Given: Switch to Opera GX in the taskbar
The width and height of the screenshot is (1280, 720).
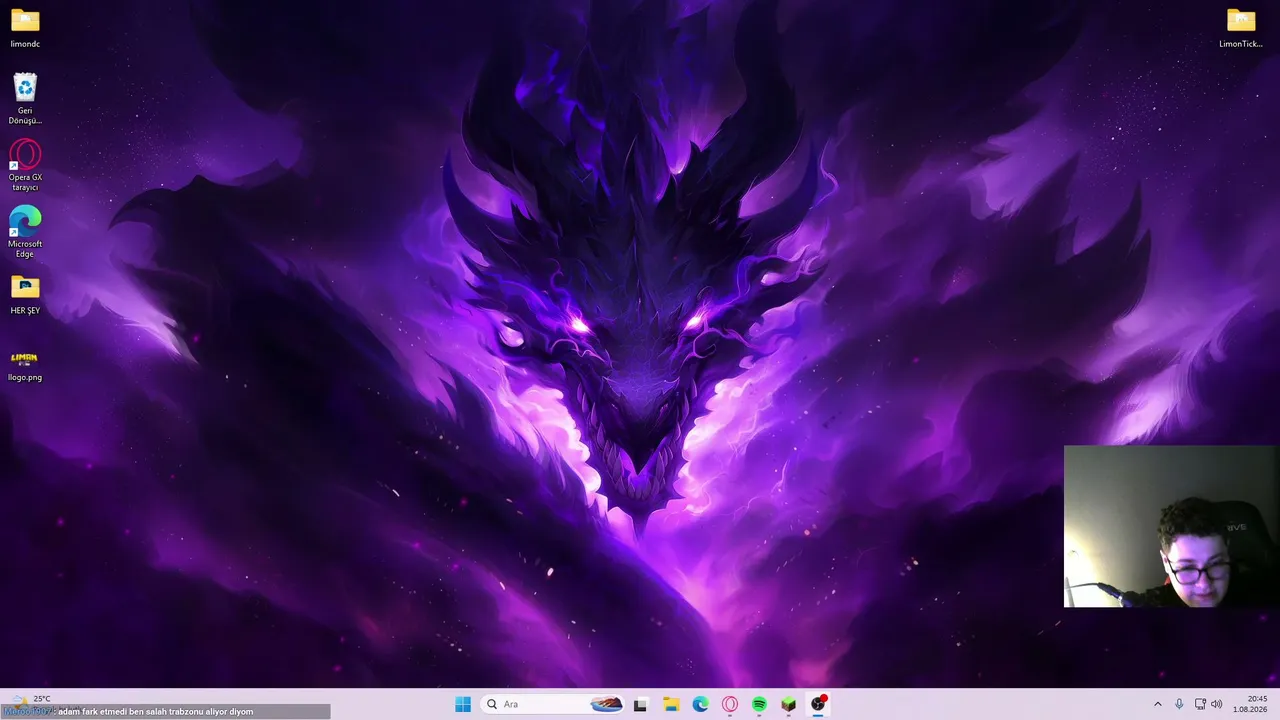Looking at the screenshot, I should 730,704.
